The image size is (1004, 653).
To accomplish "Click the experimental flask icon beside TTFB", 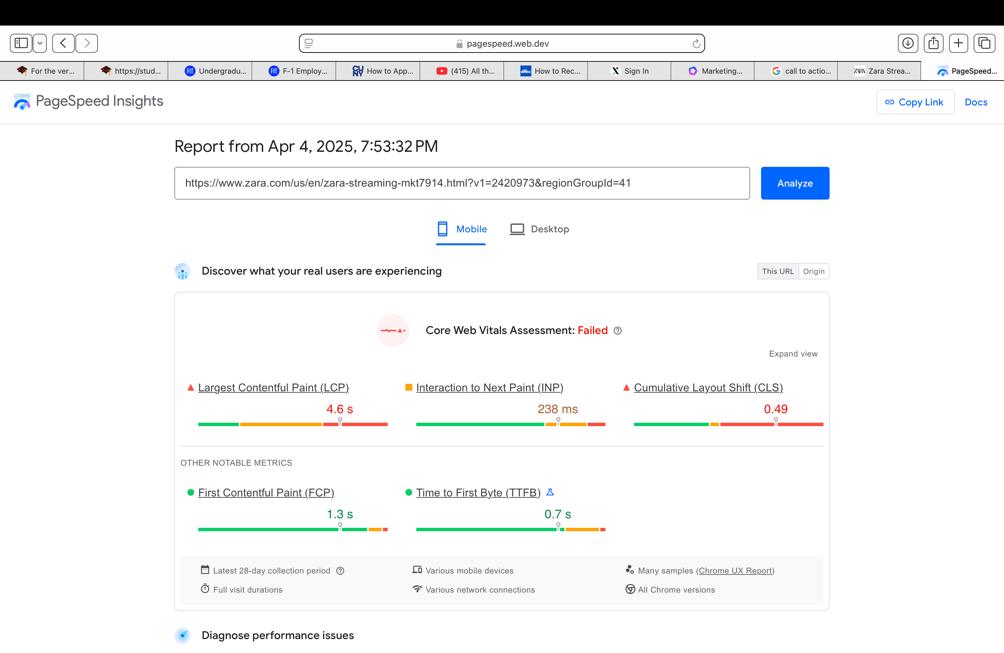I will 550,492.
